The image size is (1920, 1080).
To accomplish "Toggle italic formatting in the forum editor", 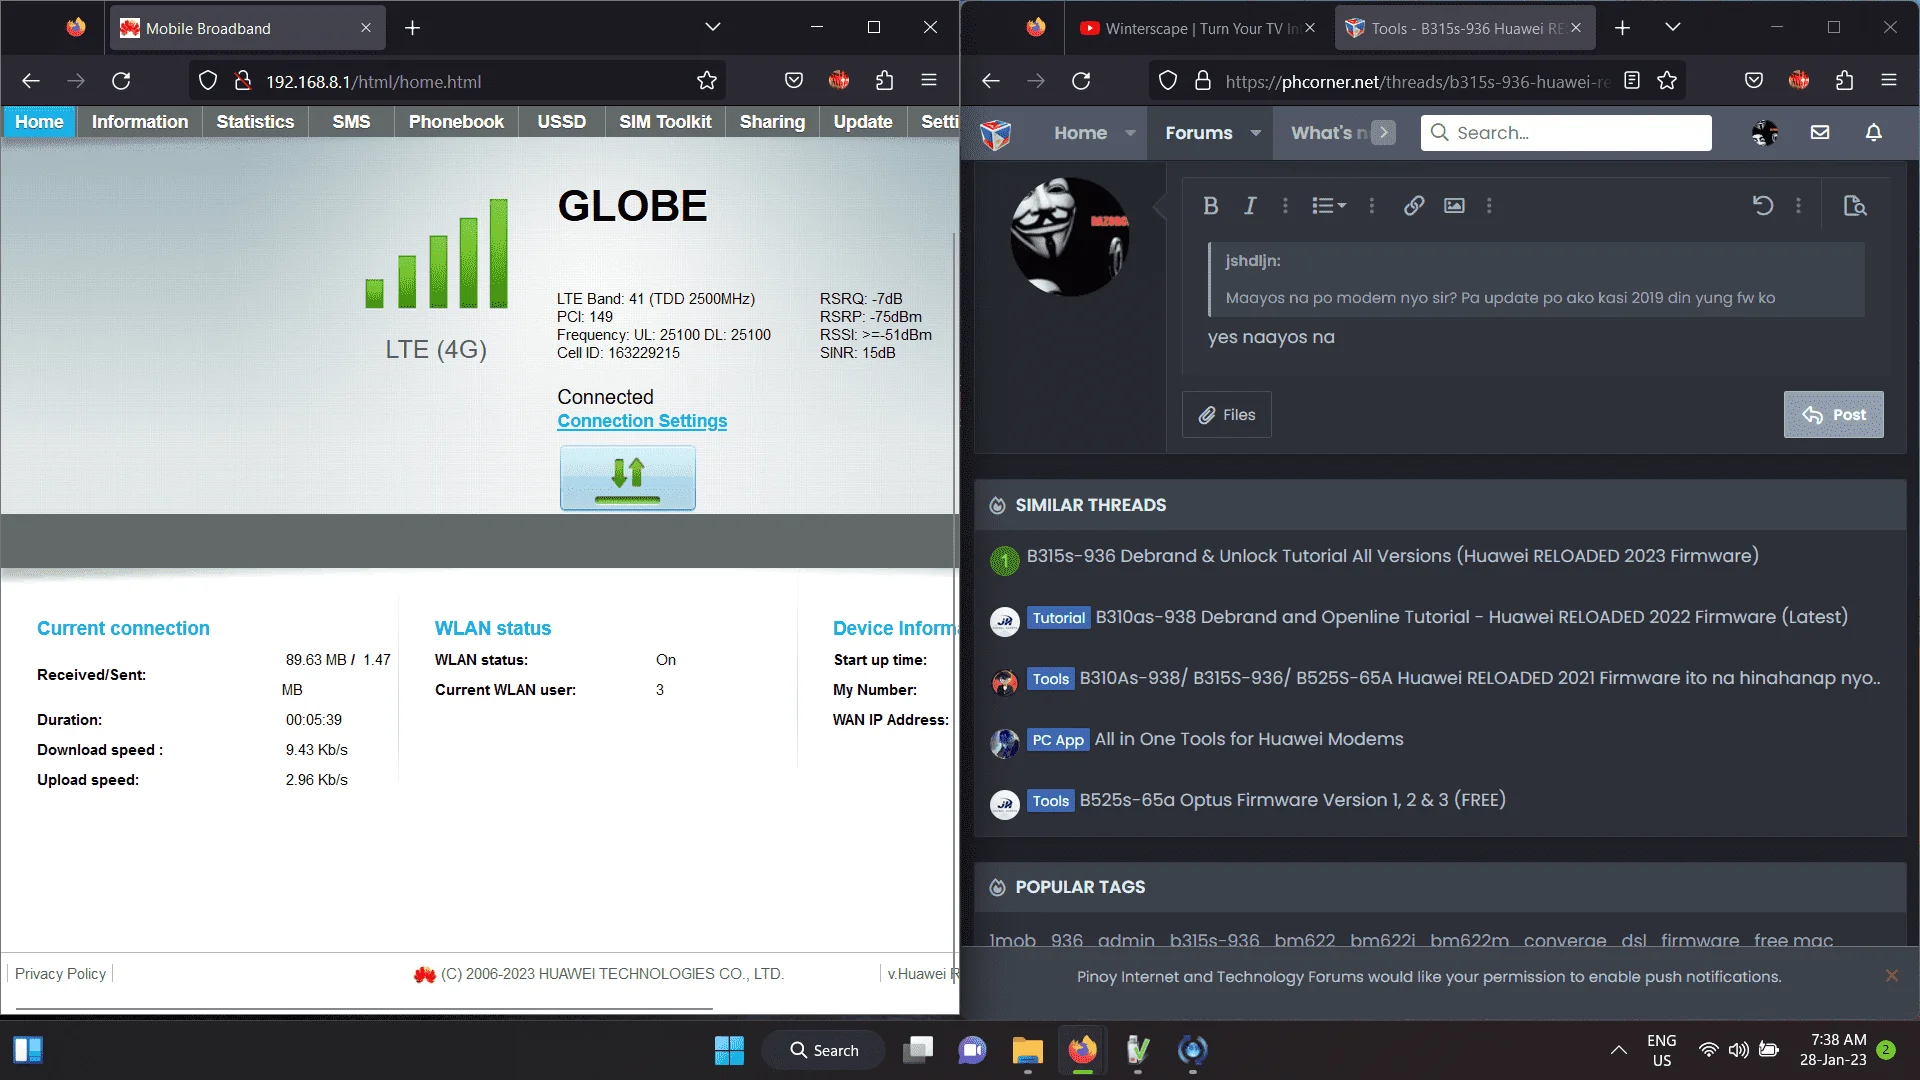I will tap(1249, 206).
